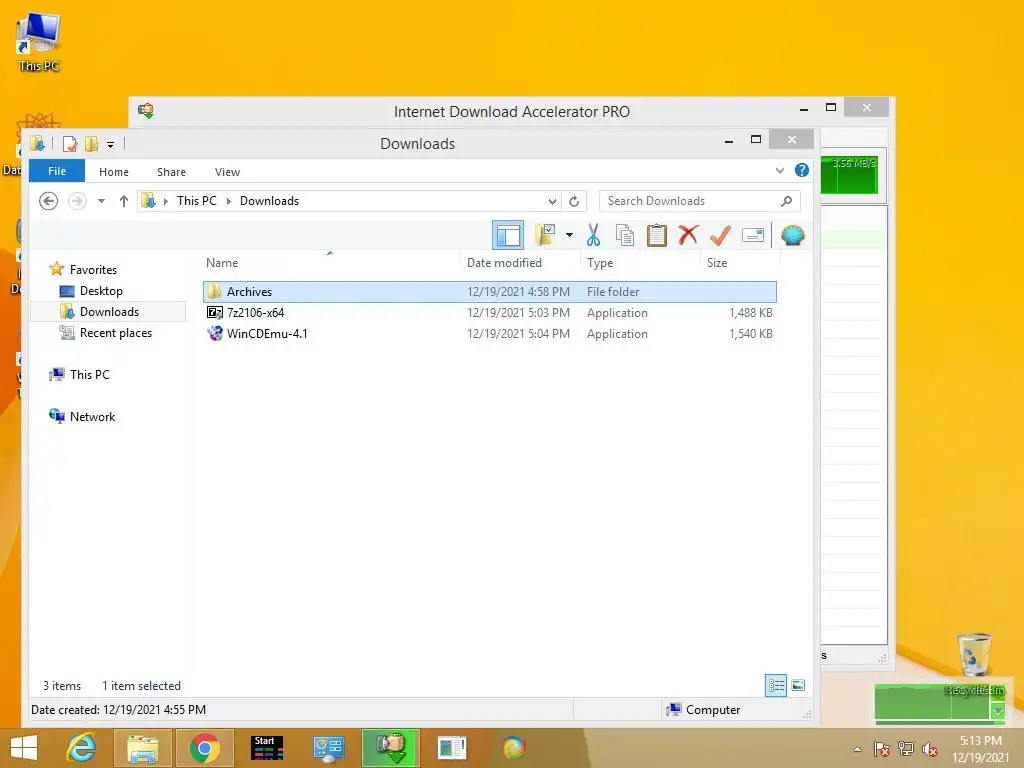The height and width of the screenshot is (768, 1024).
Task: Sort by Date modified column header
Action: click(504, 263)
